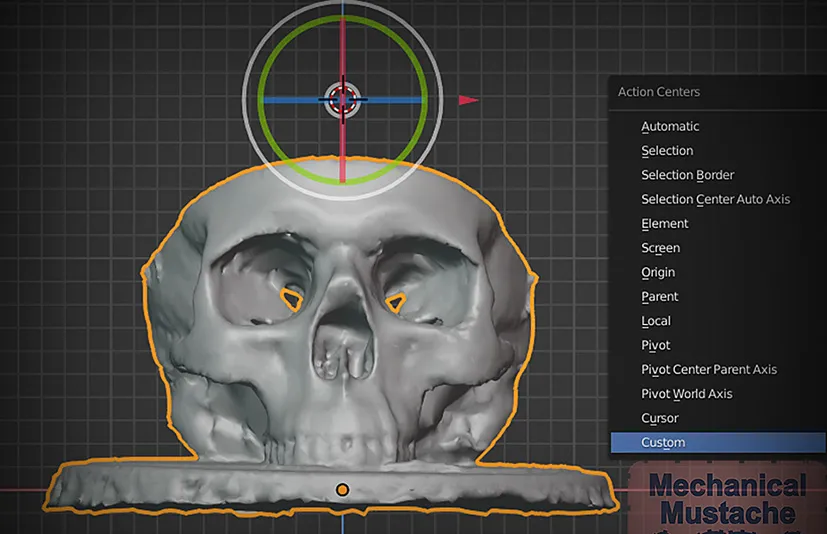The width and height of the screenshot is (827, 534).
Task: Pick Selection Border from Action Centers
Action: point(717,175)
